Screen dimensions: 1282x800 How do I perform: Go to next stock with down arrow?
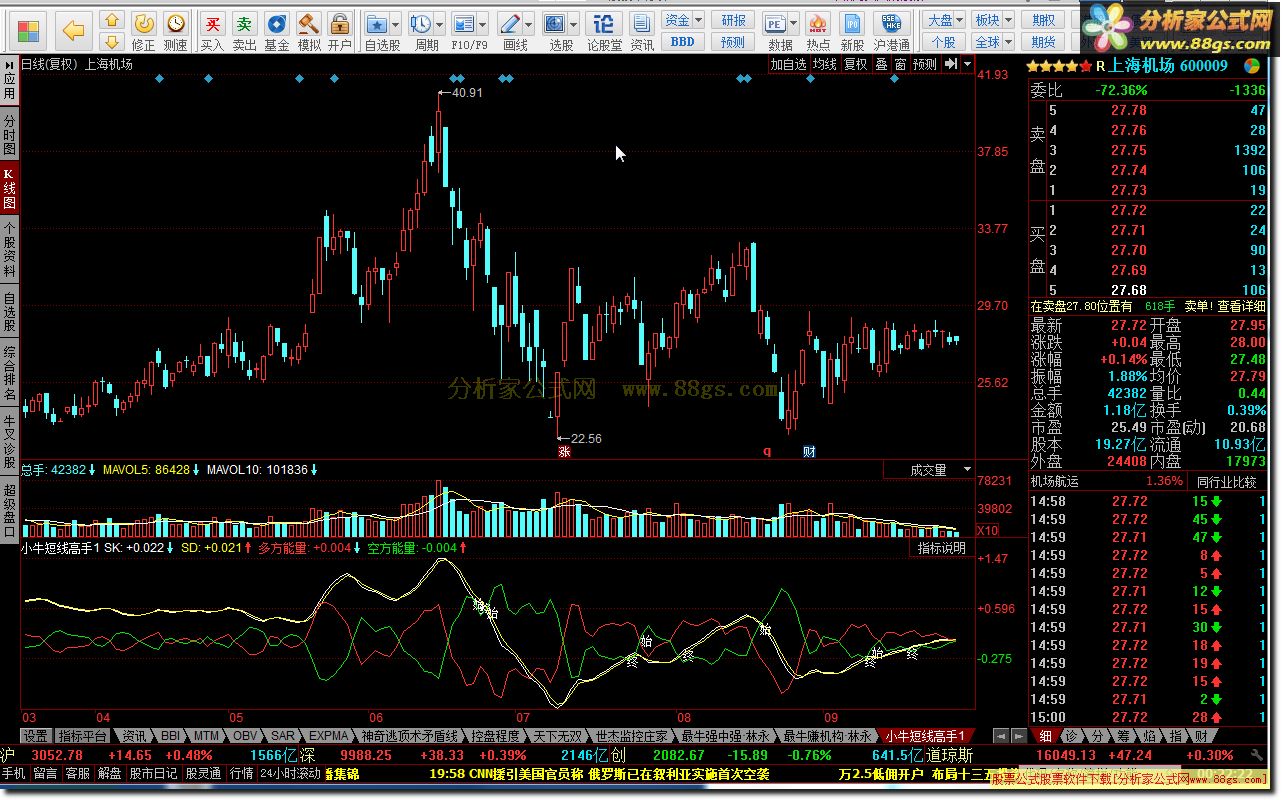[113, 41]
